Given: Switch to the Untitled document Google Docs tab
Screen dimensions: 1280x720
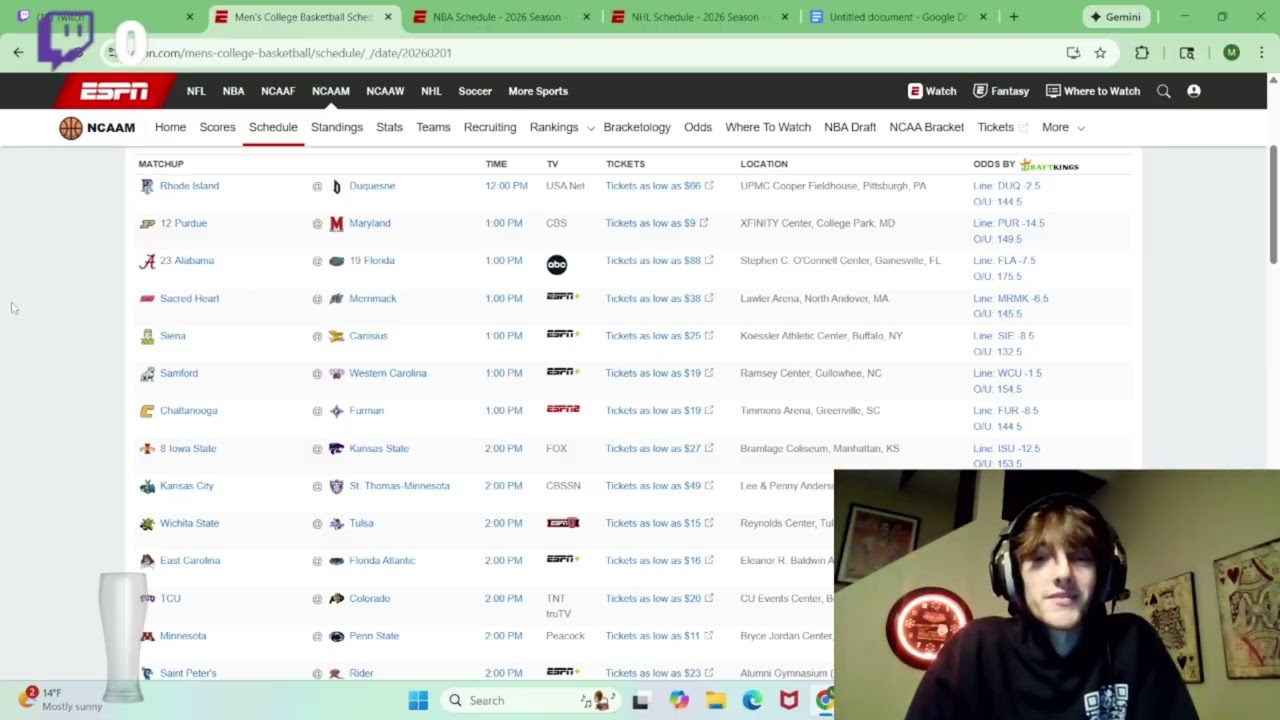Looking at the screenshot, I should pos(897,17).
